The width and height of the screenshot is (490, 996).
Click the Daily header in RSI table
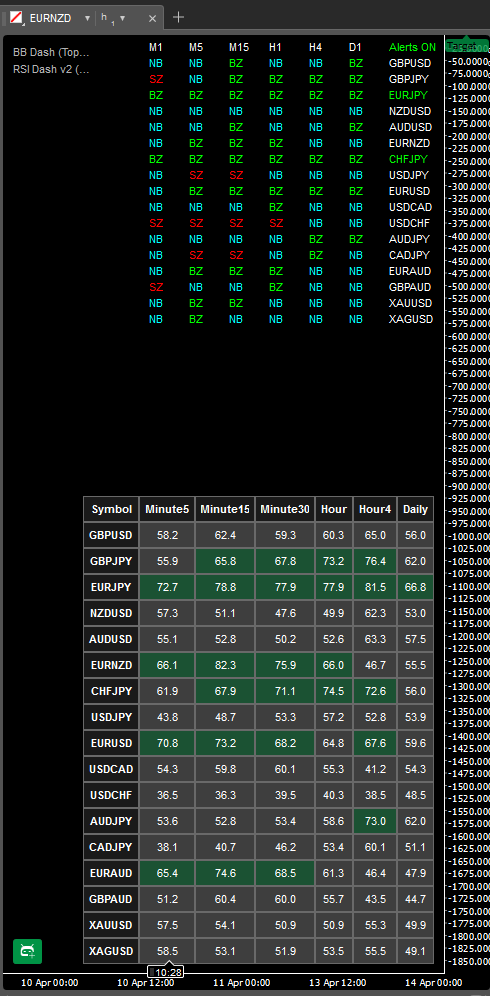coord(416,509)
